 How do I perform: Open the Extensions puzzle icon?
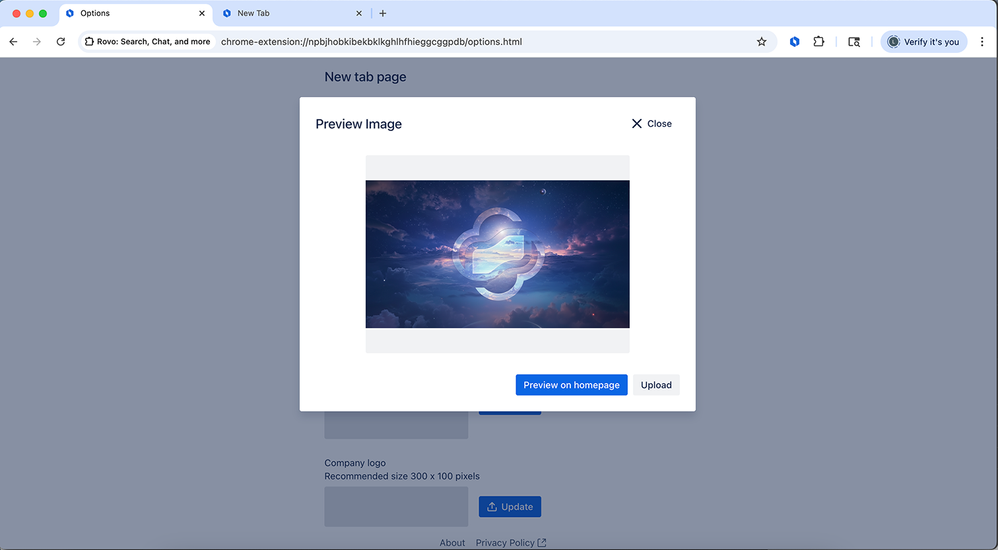(819, 41)
